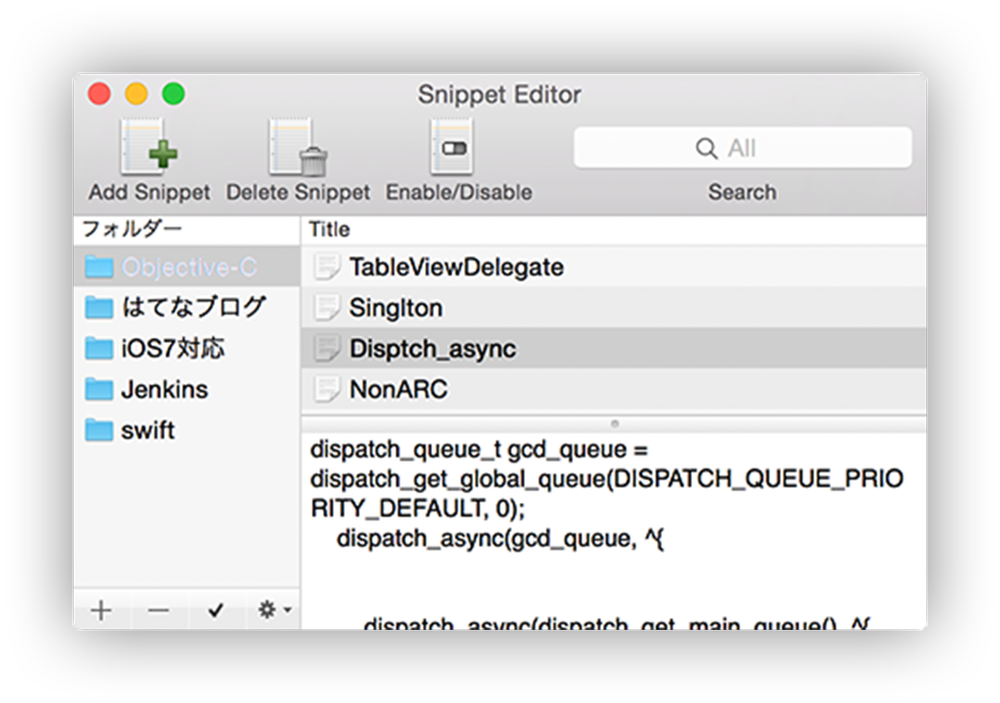
Task: Select the TableViewDelegate snippet
Action: click(456, 267)
